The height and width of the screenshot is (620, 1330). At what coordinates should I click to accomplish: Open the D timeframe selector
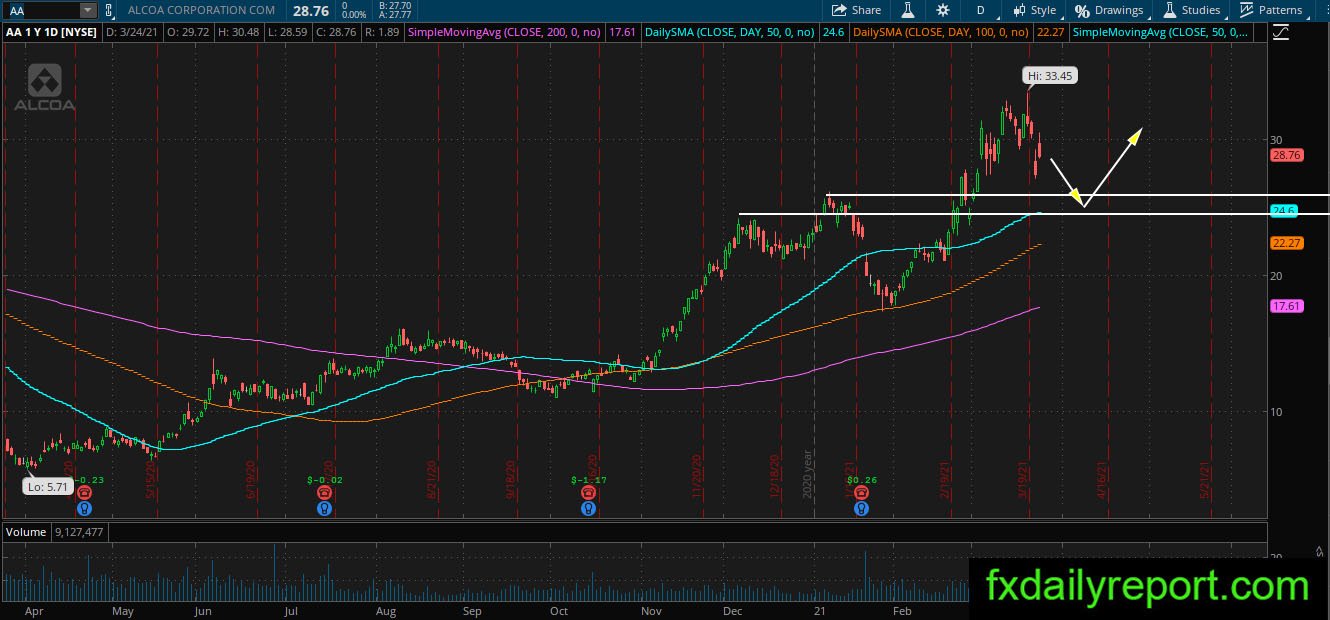[x=980, y=10]
